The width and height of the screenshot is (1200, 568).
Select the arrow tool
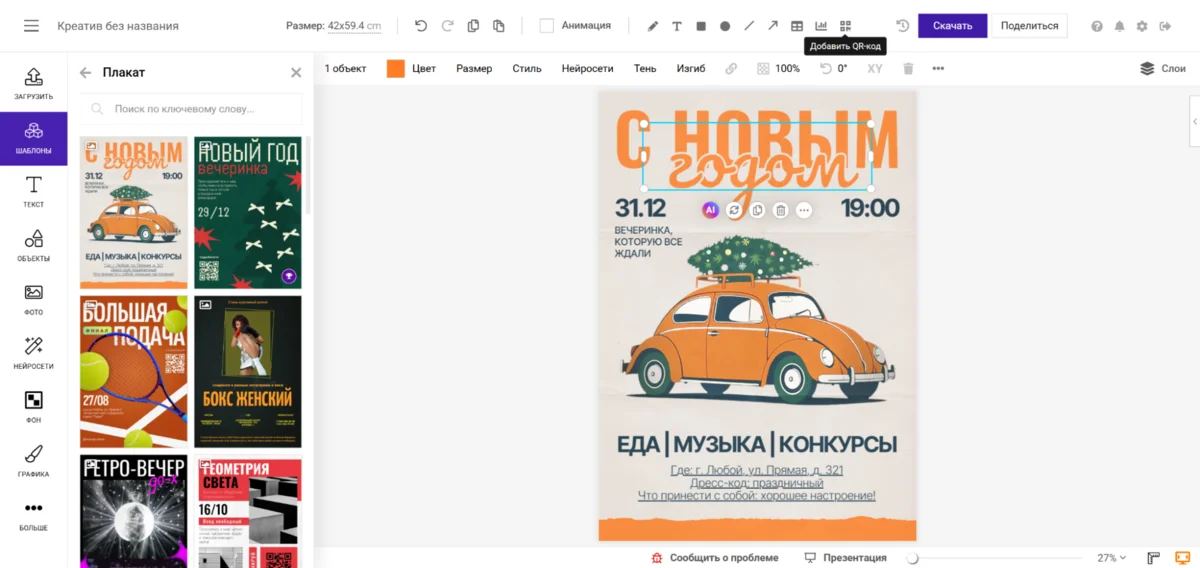pos(773,26)
